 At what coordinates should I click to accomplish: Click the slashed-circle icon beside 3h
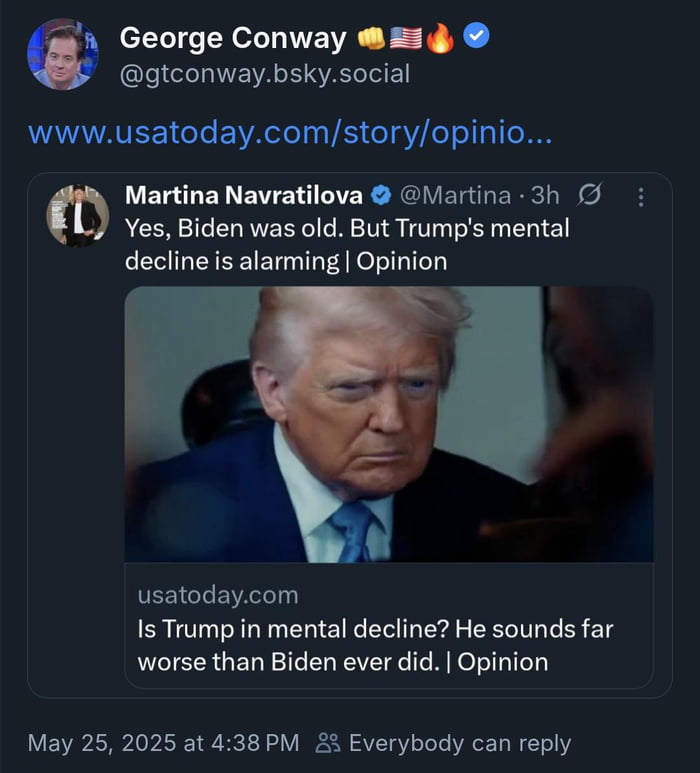click(x=590, y=196)
